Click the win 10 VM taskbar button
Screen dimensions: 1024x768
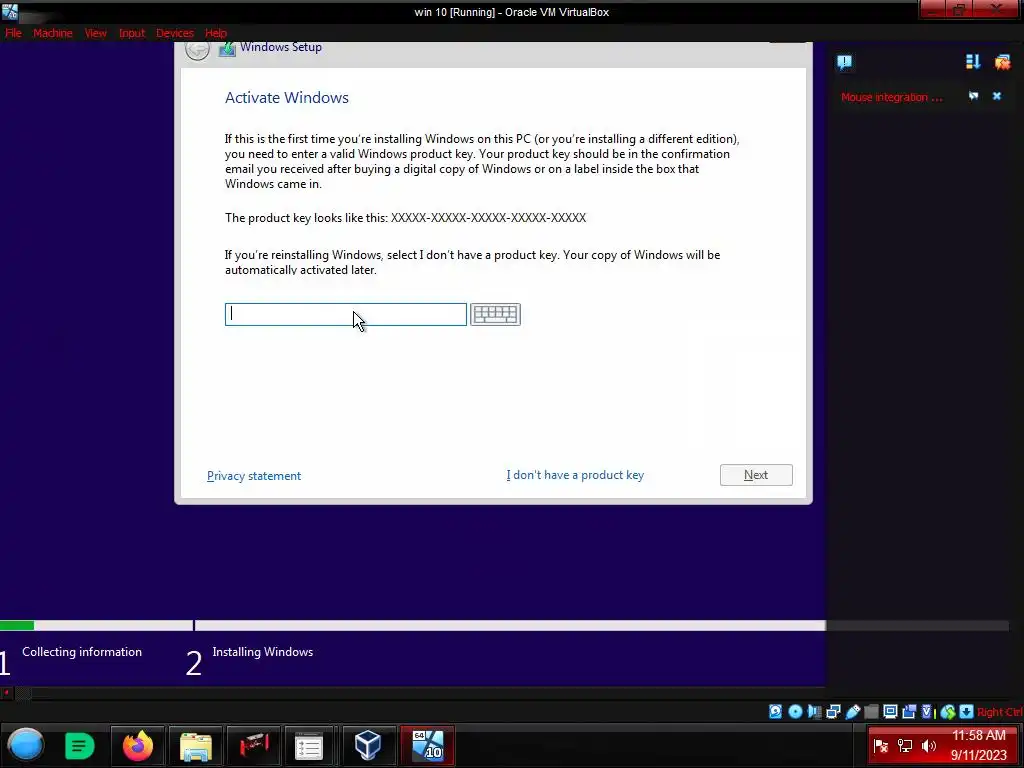coord(427,746)
